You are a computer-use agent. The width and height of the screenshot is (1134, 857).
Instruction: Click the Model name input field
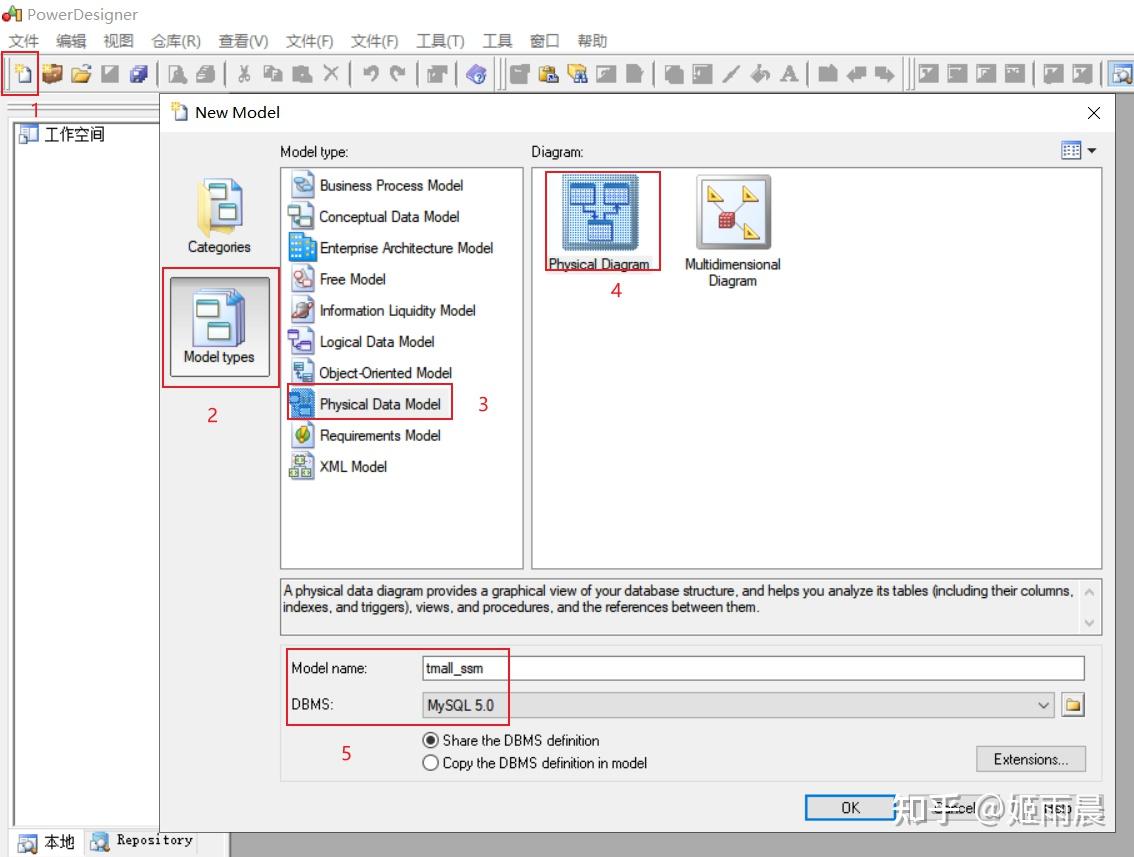(753, 668)
